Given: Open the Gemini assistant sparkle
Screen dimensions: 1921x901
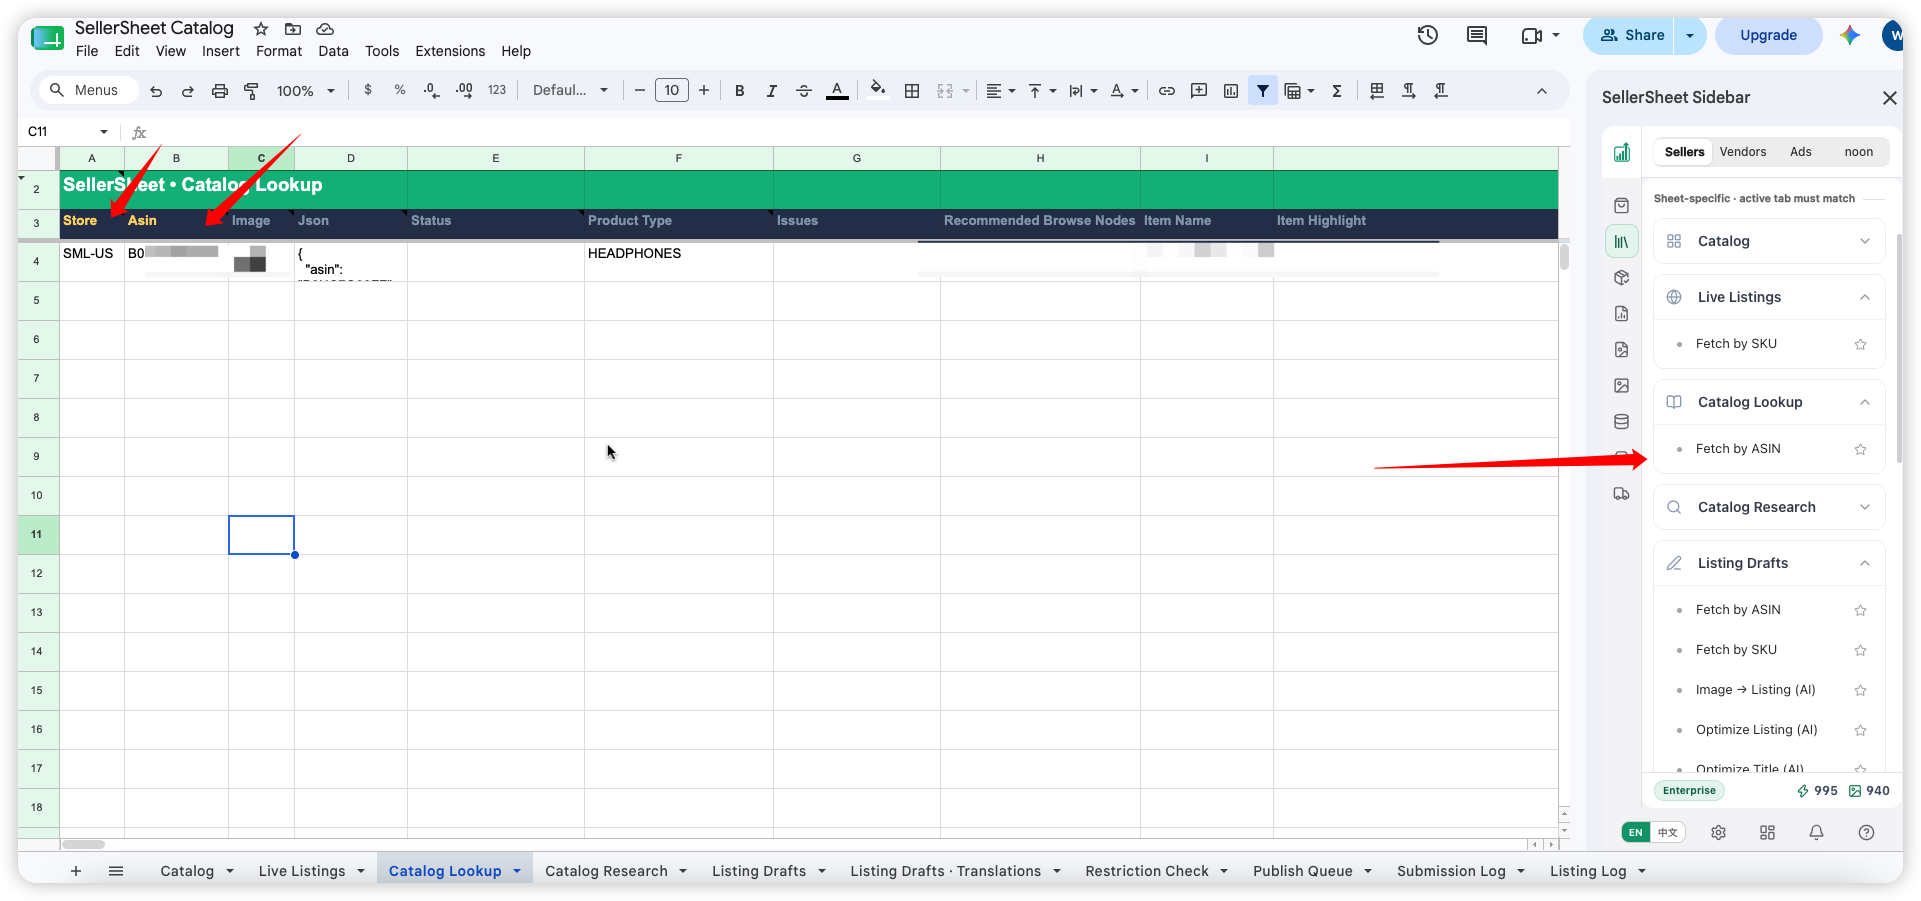Looking at the screenshot, I should point(1850,35).
